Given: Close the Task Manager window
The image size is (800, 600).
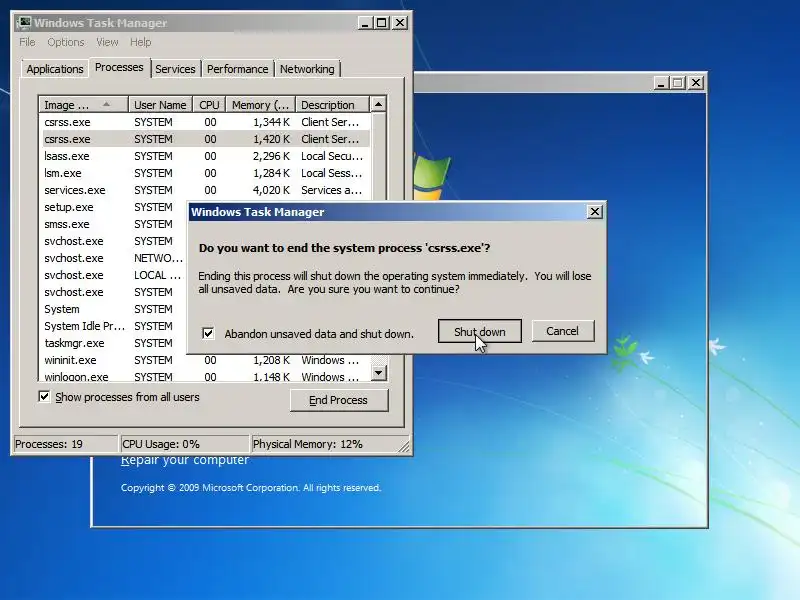Looking at the screenshot, I should click(400, 22).
